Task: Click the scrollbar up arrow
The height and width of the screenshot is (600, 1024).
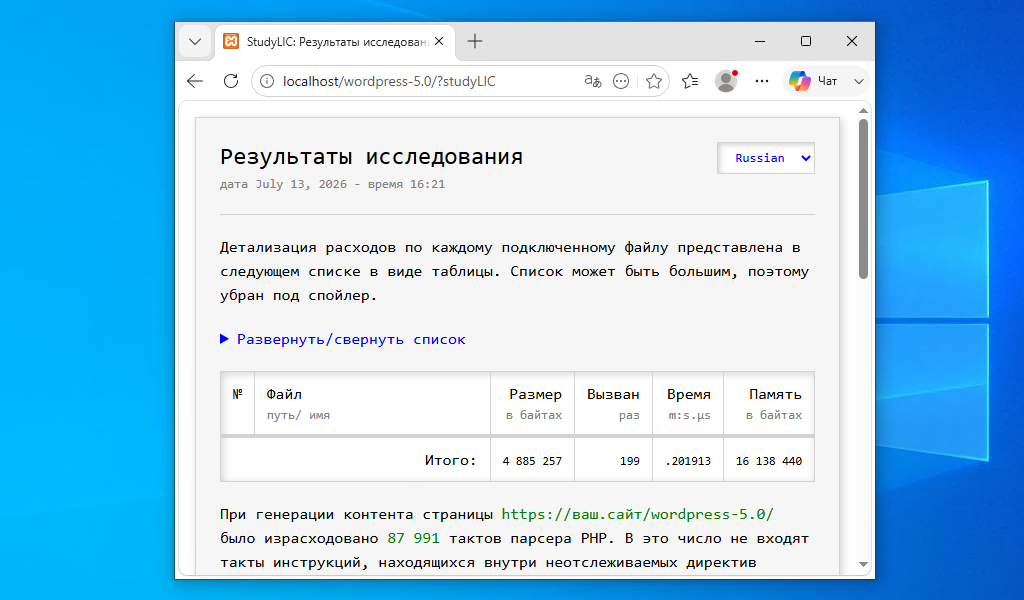Action: [863, 110]
